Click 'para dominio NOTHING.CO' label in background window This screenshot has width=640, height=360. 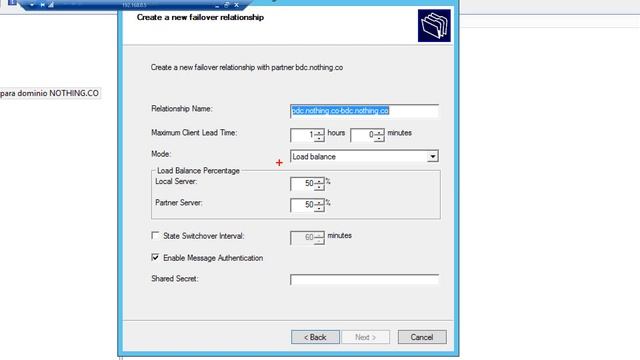(49, 93)
